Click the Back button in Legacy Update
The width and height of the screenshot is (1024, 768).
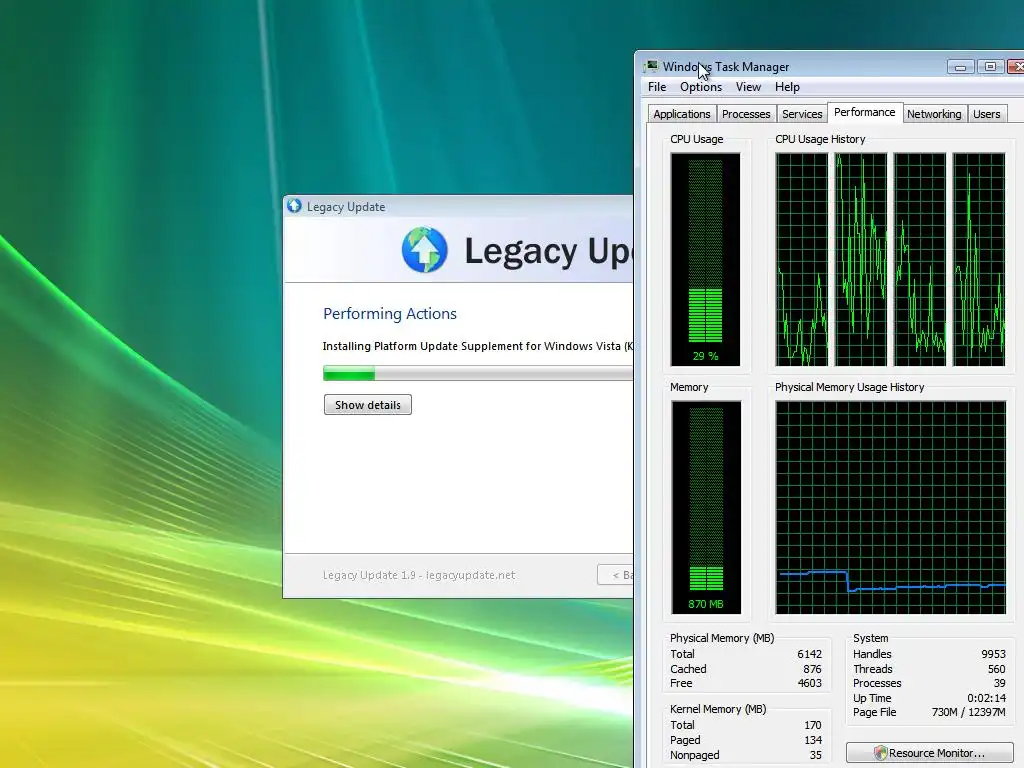(615, 575)
